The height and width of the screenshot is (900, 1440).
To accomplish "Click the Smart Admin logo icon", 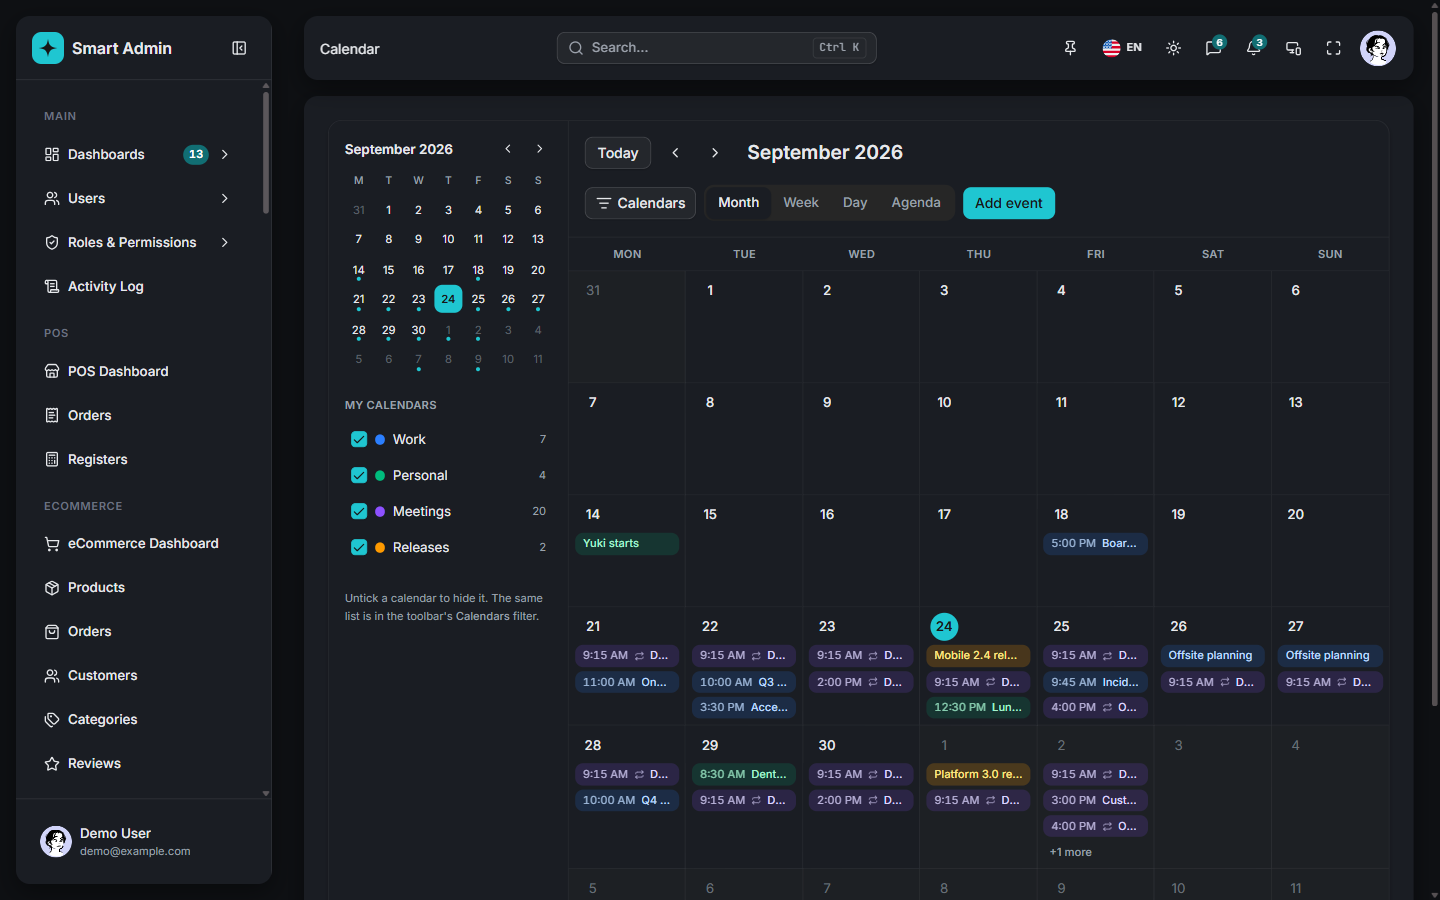I will (48, 48).
